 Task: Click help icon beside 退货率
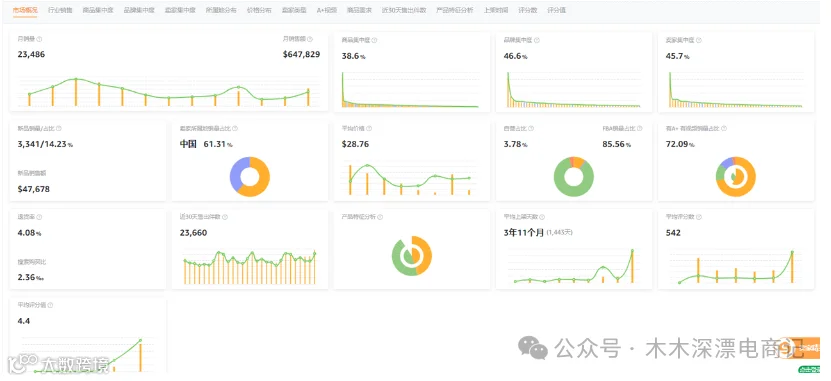click(x=40, y=217)
